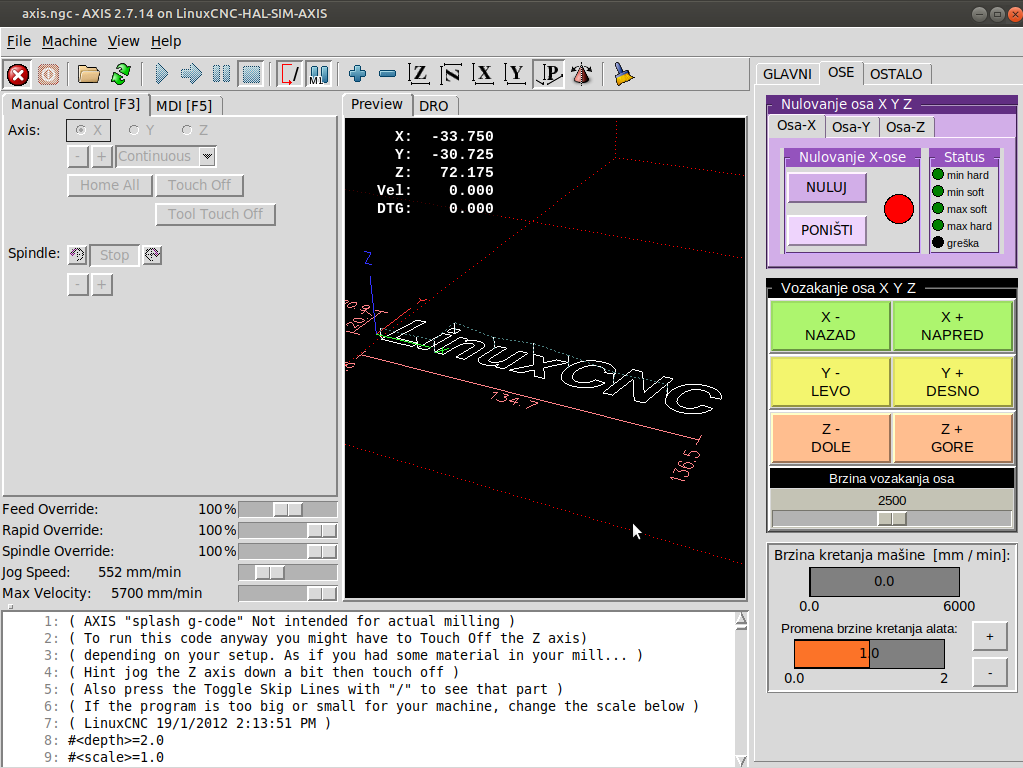Run the program with the play icon
The image size is (1023, 768).
pos(161,74)
